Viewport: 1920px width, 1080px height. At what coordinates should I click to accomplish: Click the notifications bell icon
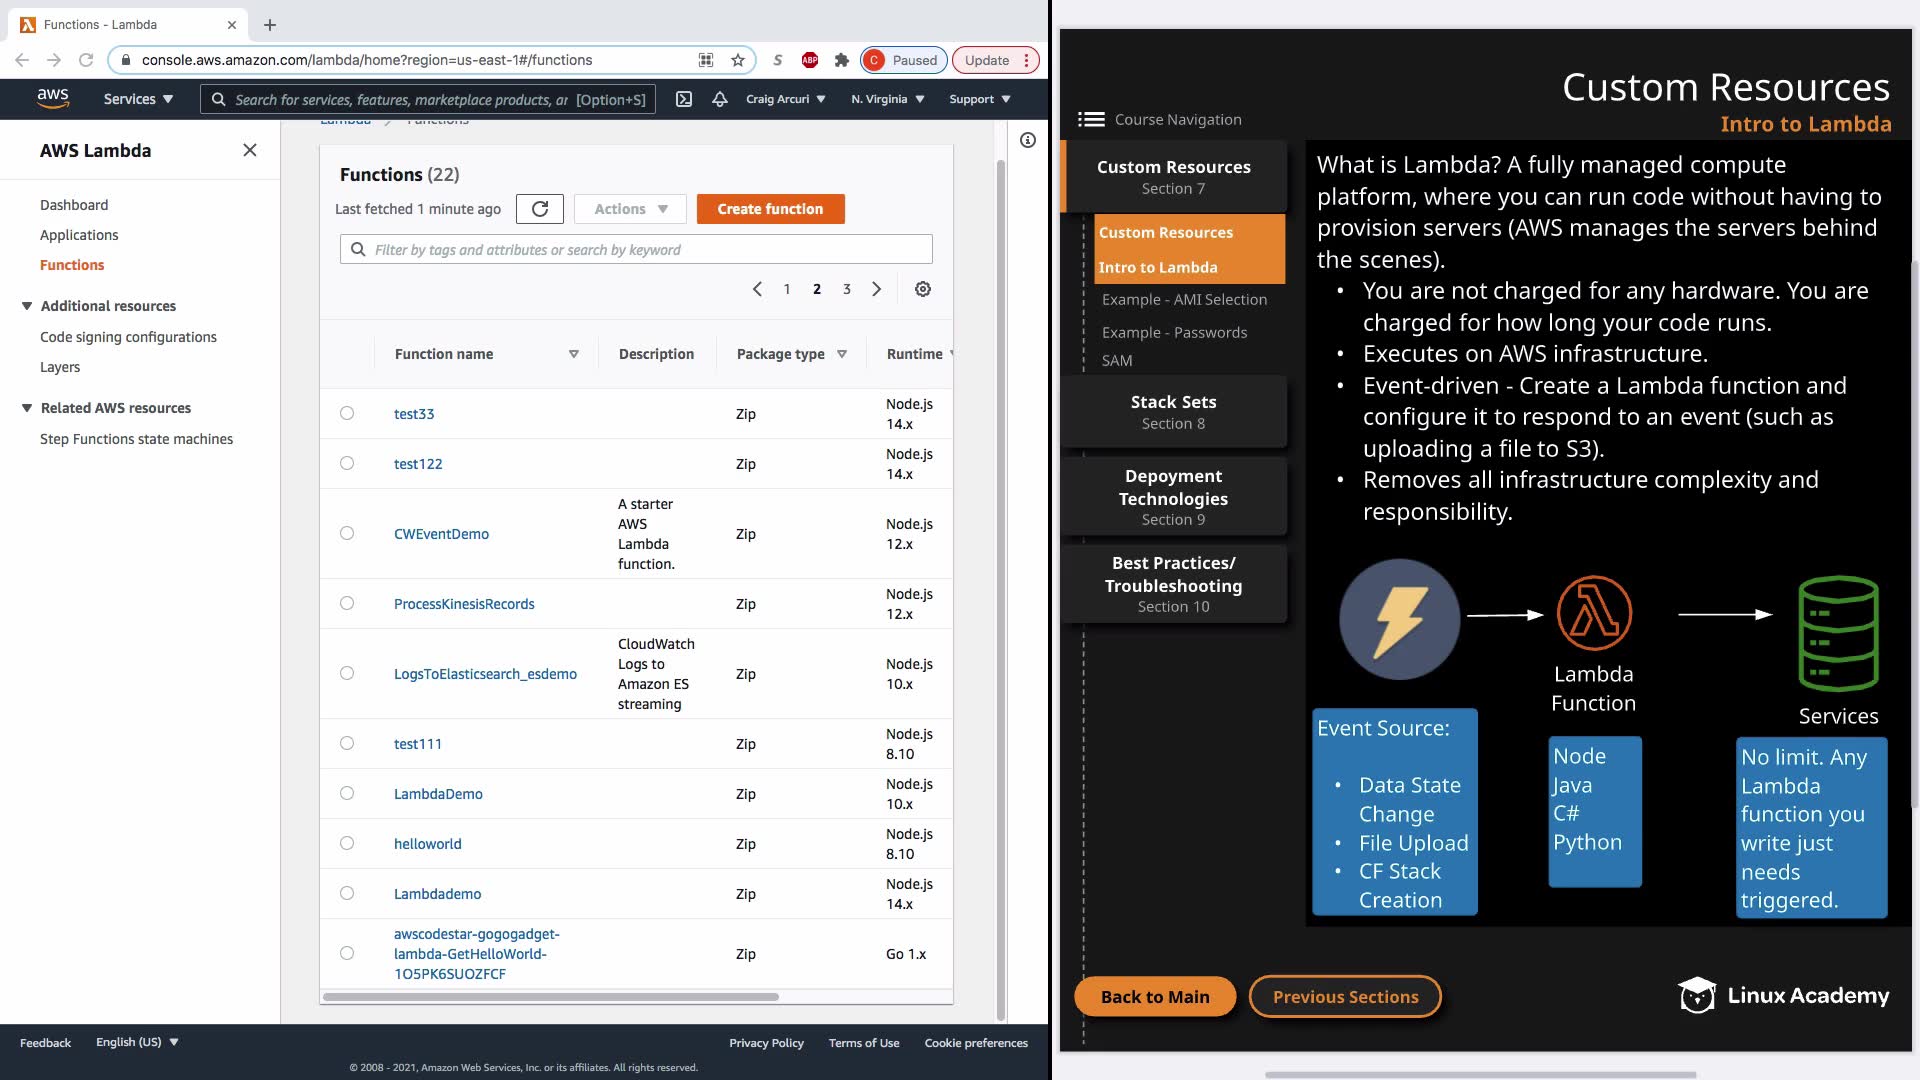(x=719, y=99)
